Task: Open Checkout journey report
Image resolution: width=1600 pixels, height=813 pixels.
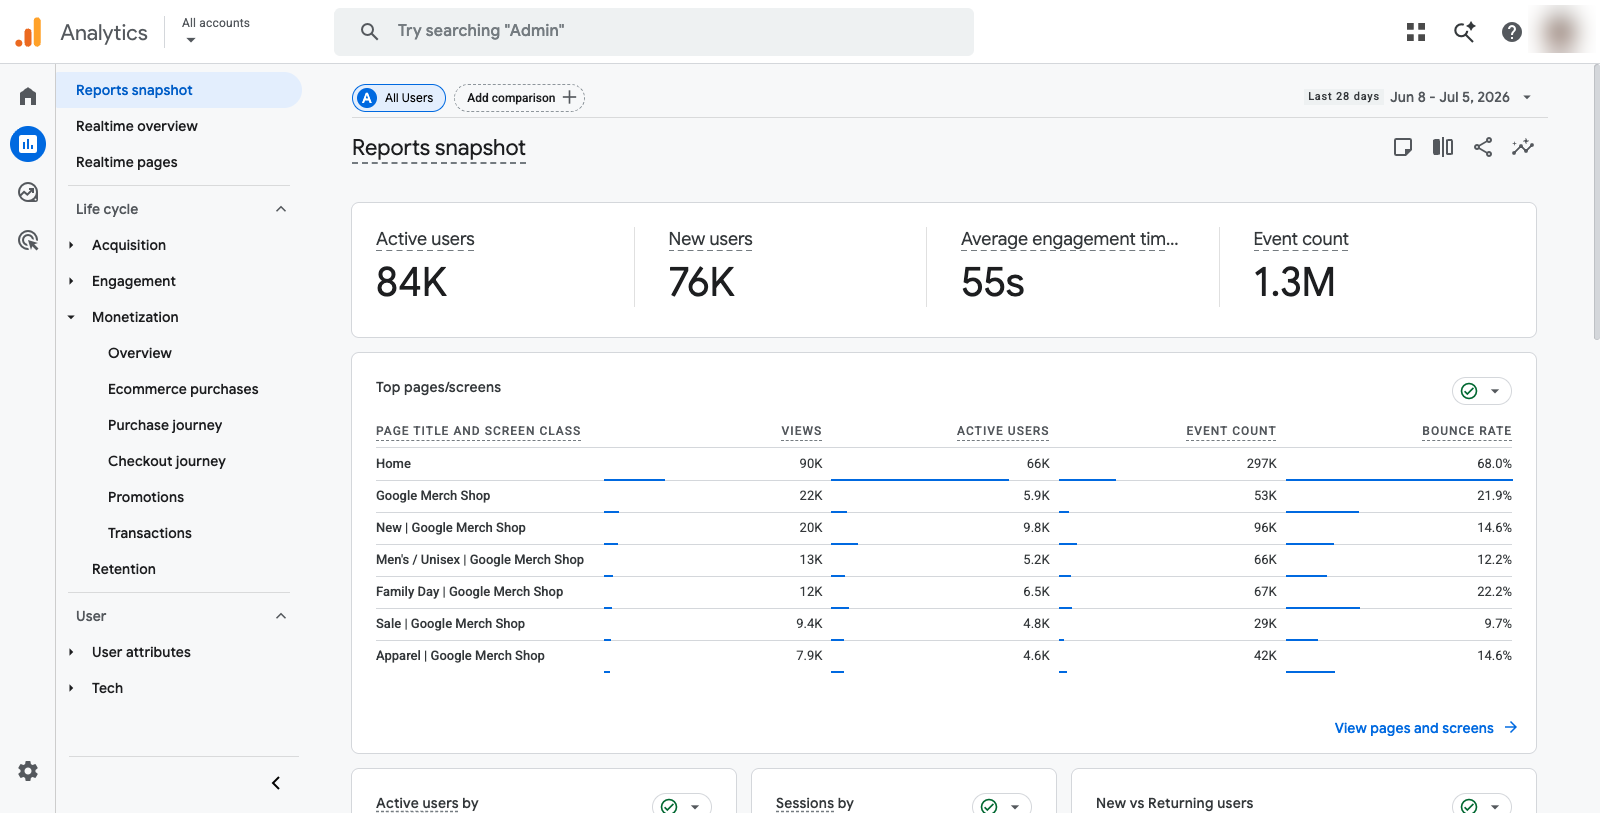Action: (167, 461)
